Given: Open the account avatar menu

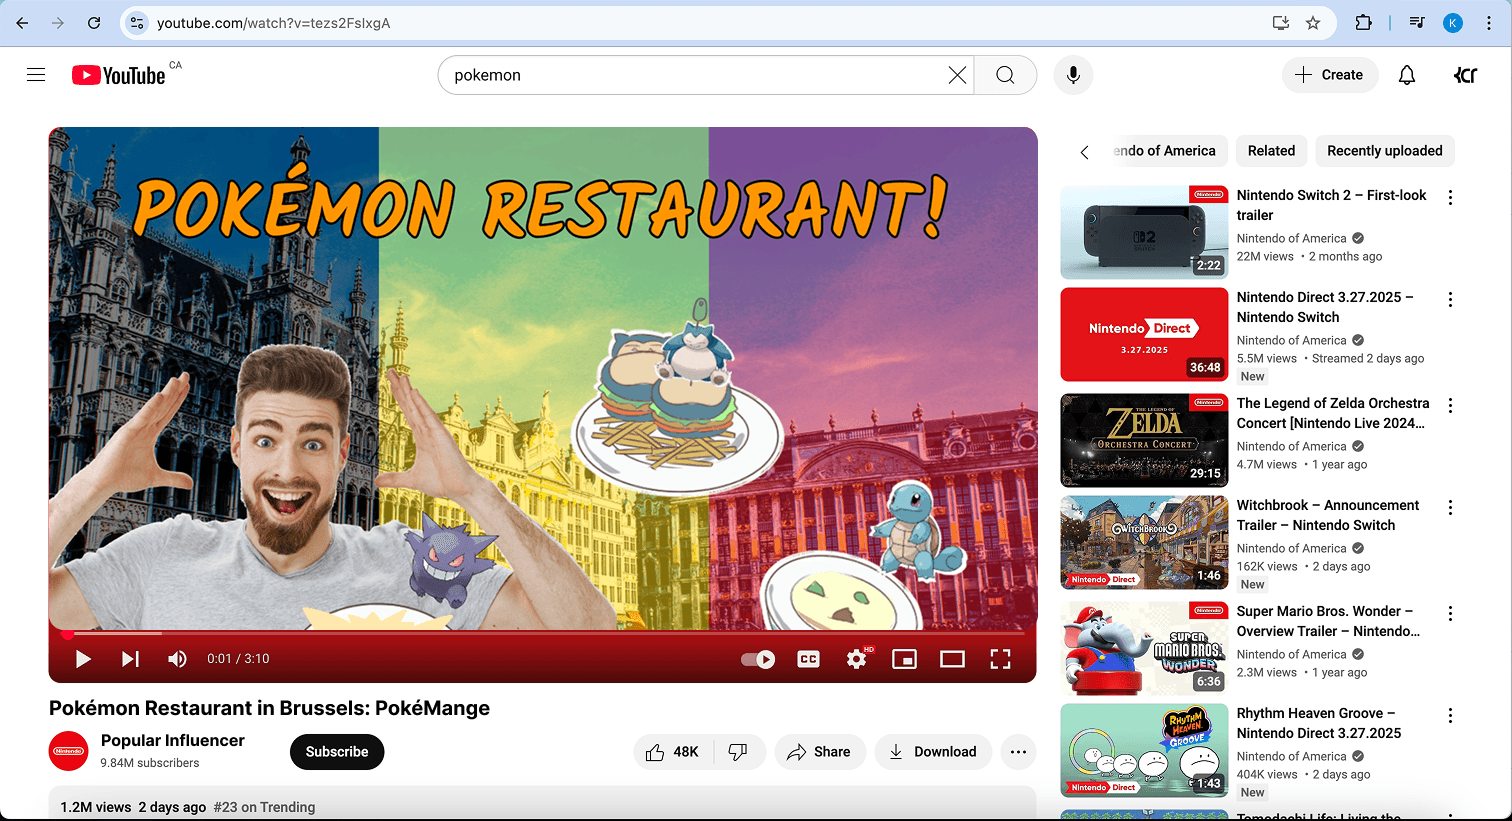Looking at the screenshot, I should click(x=1465, y=75).
